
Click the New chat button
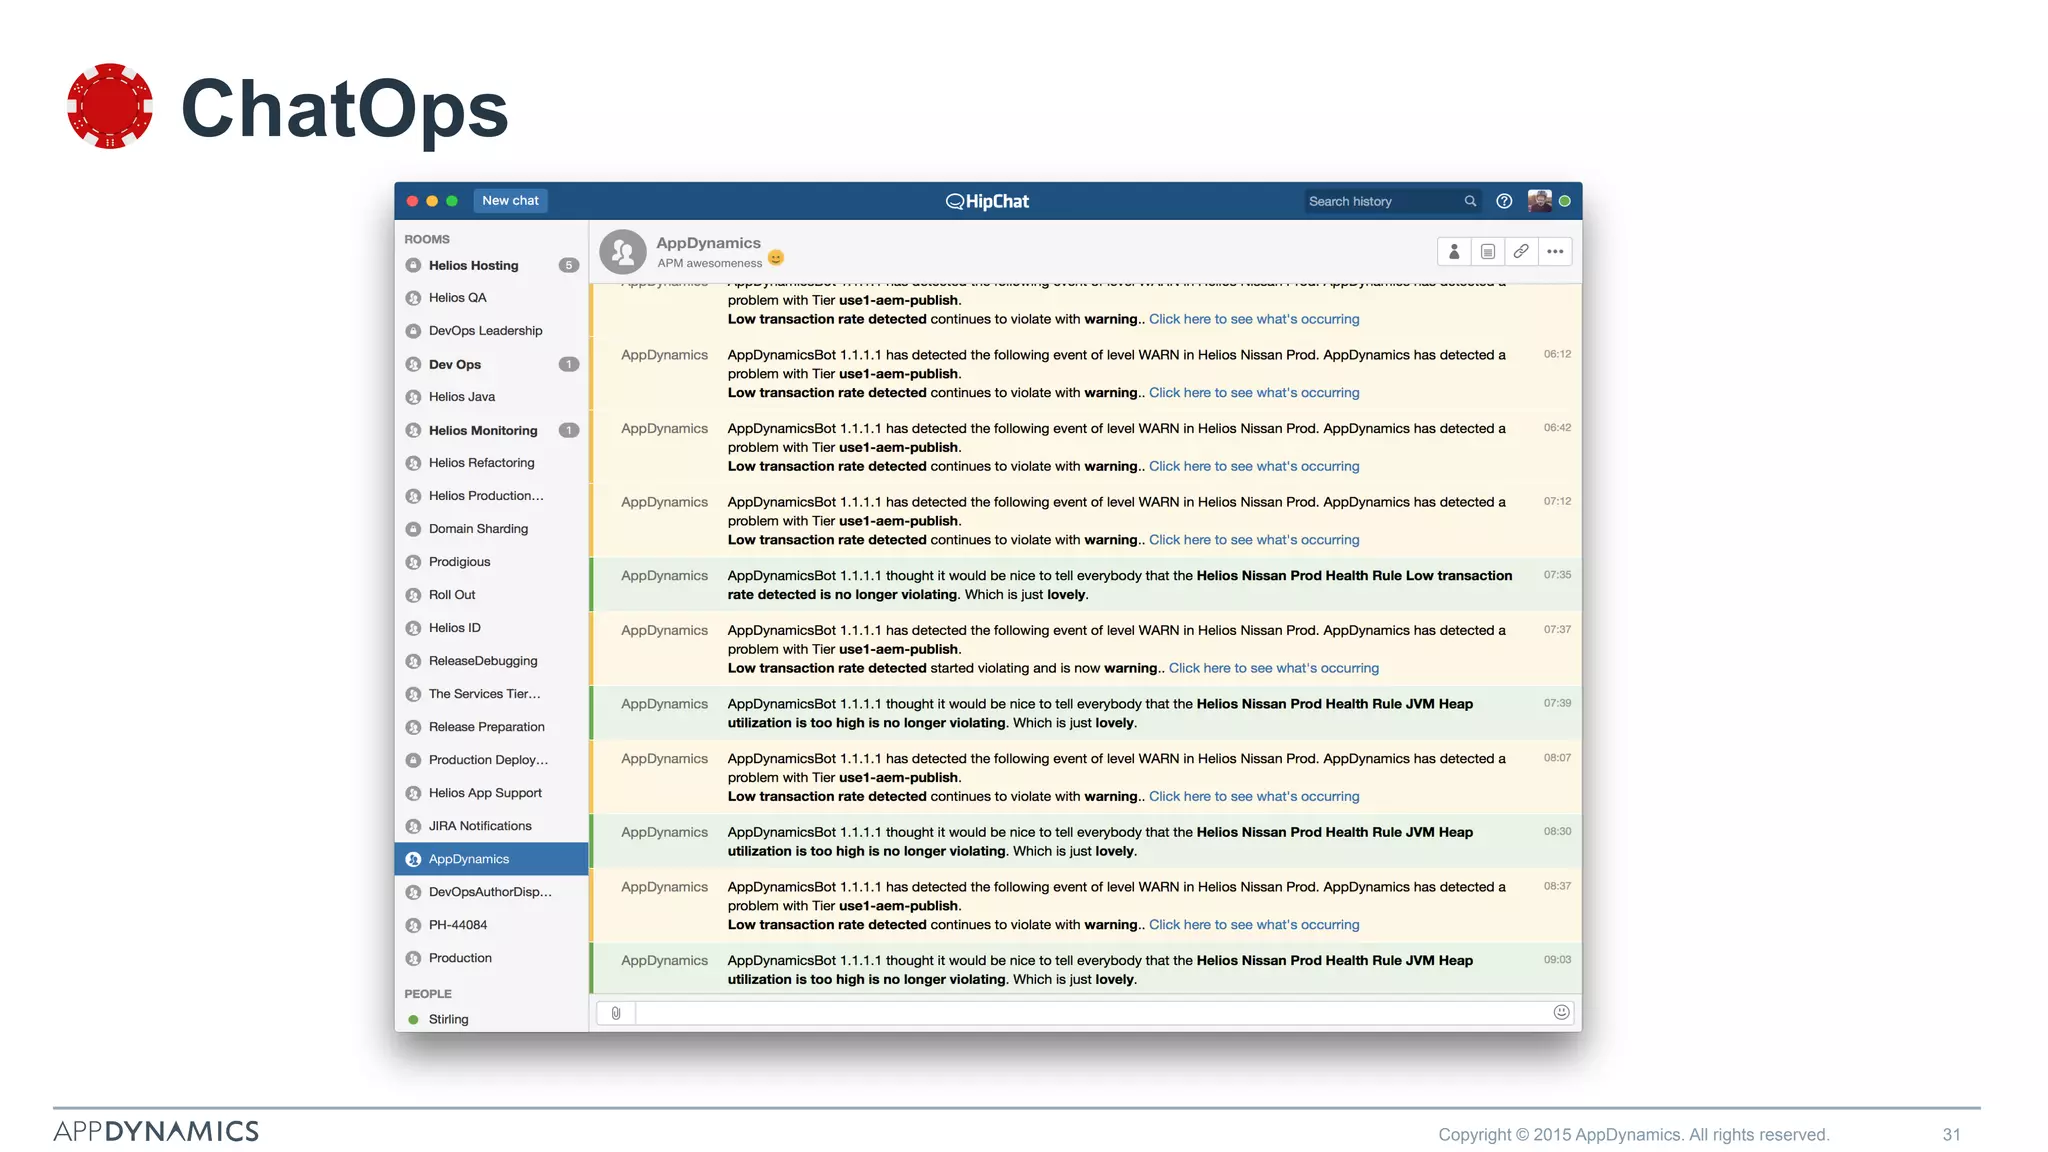point(510,201)
